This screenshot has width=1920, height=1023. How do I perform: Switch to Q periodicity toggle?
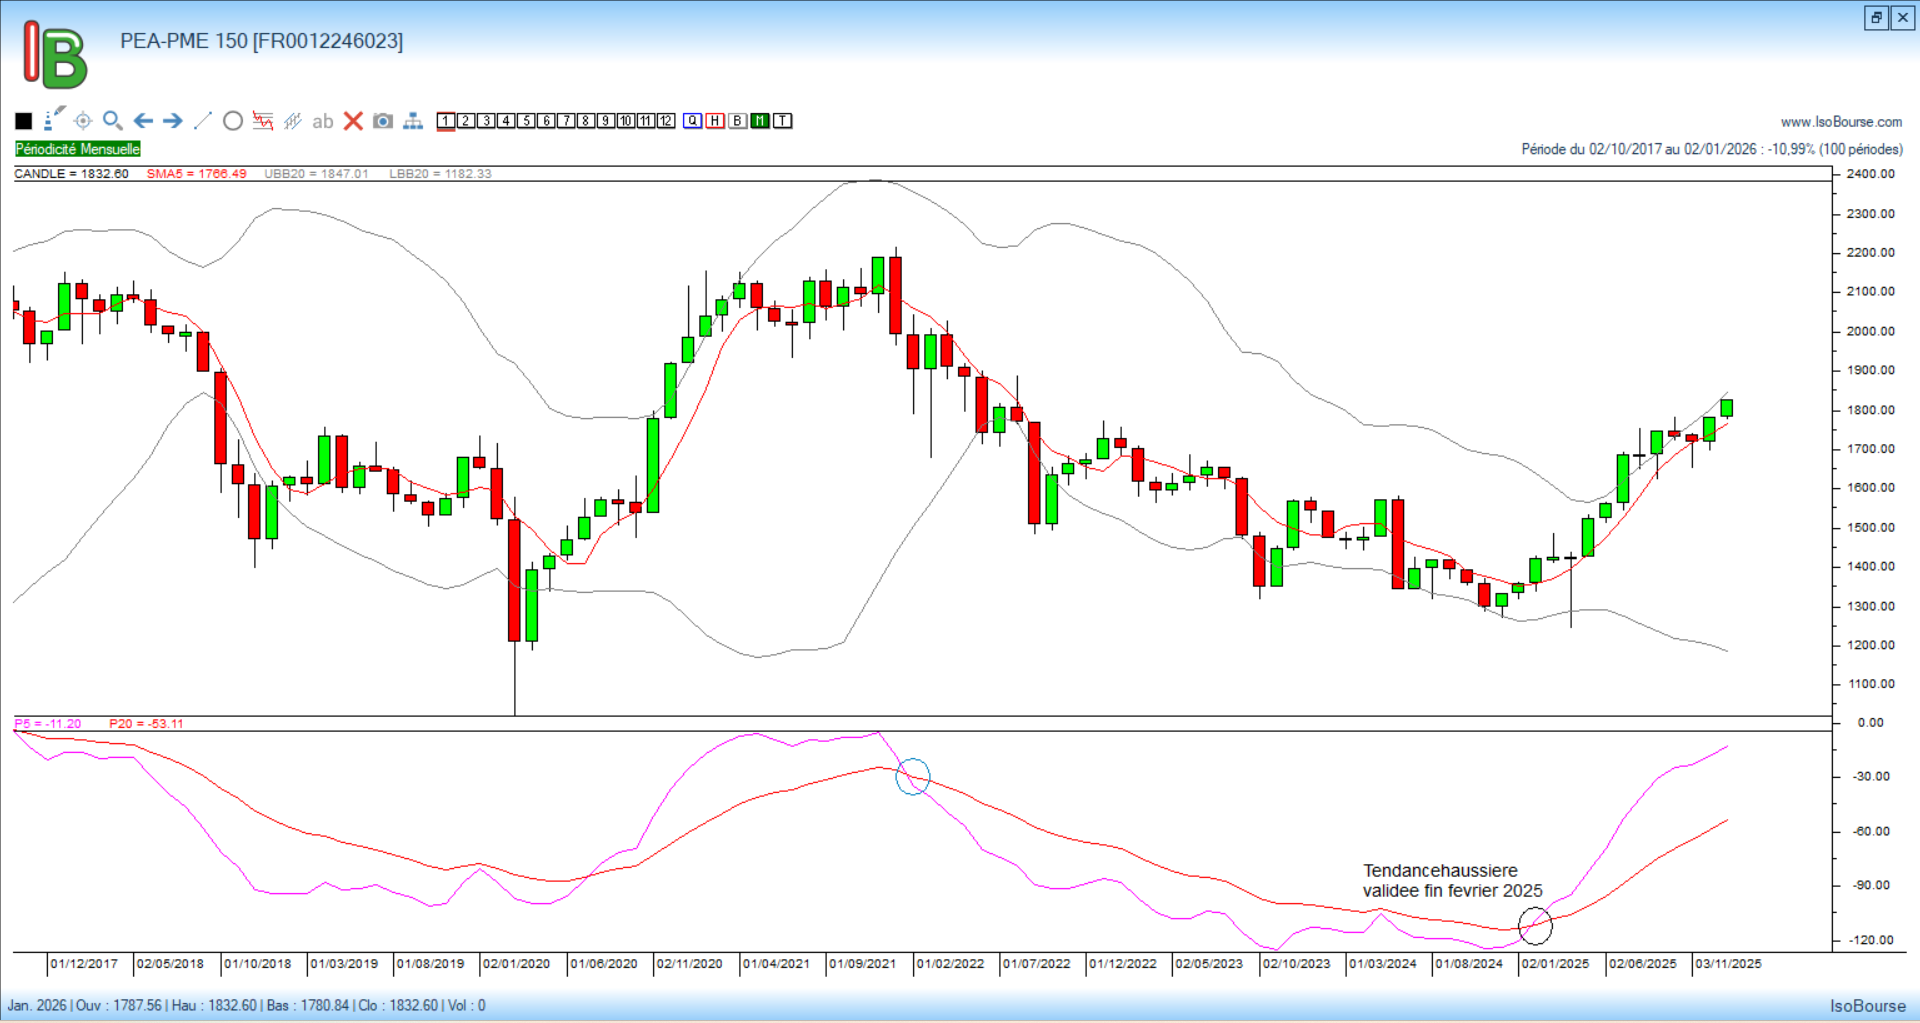(x=693, y=121)
